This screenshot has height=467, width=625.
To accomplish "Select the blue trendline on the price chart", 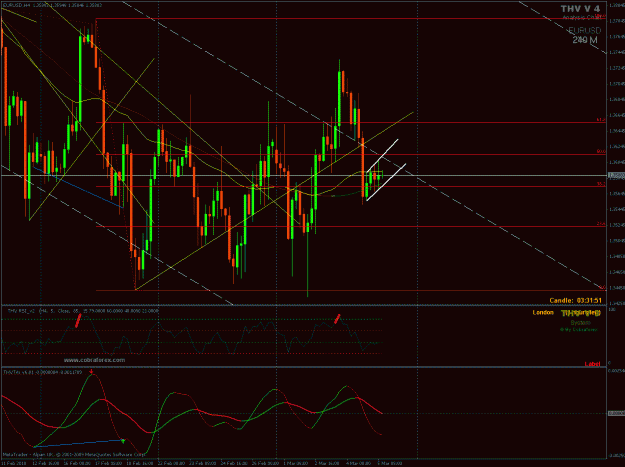I will tap(78, 187).
